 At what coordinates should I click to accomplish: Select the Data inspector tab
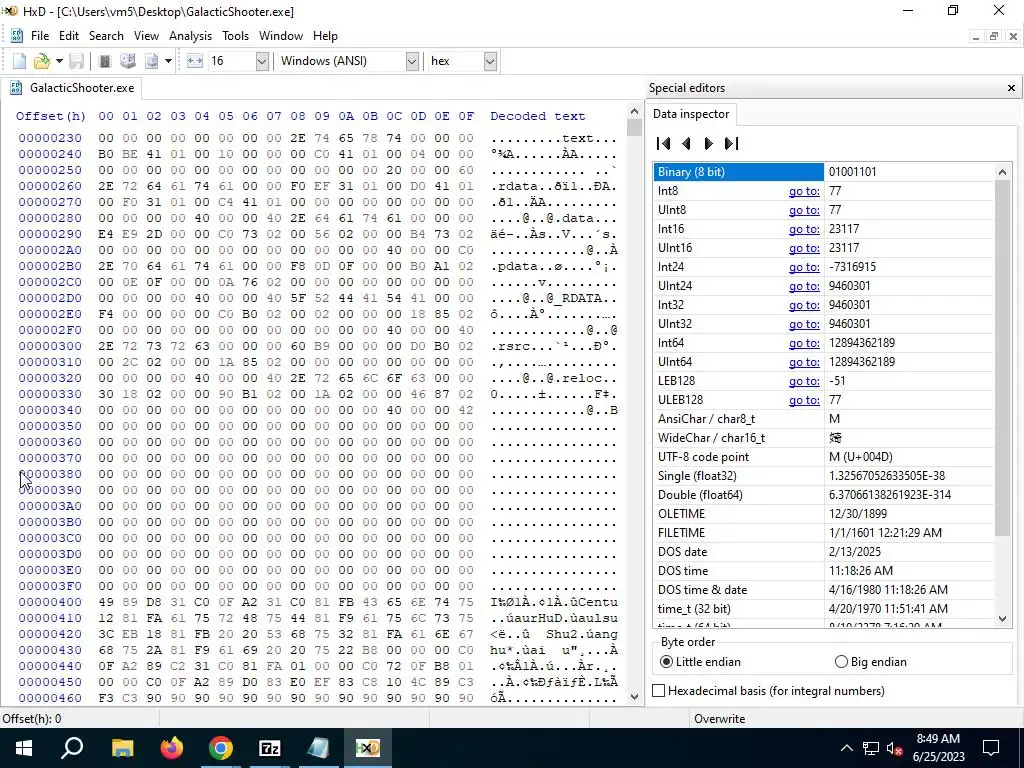(691, 114)
